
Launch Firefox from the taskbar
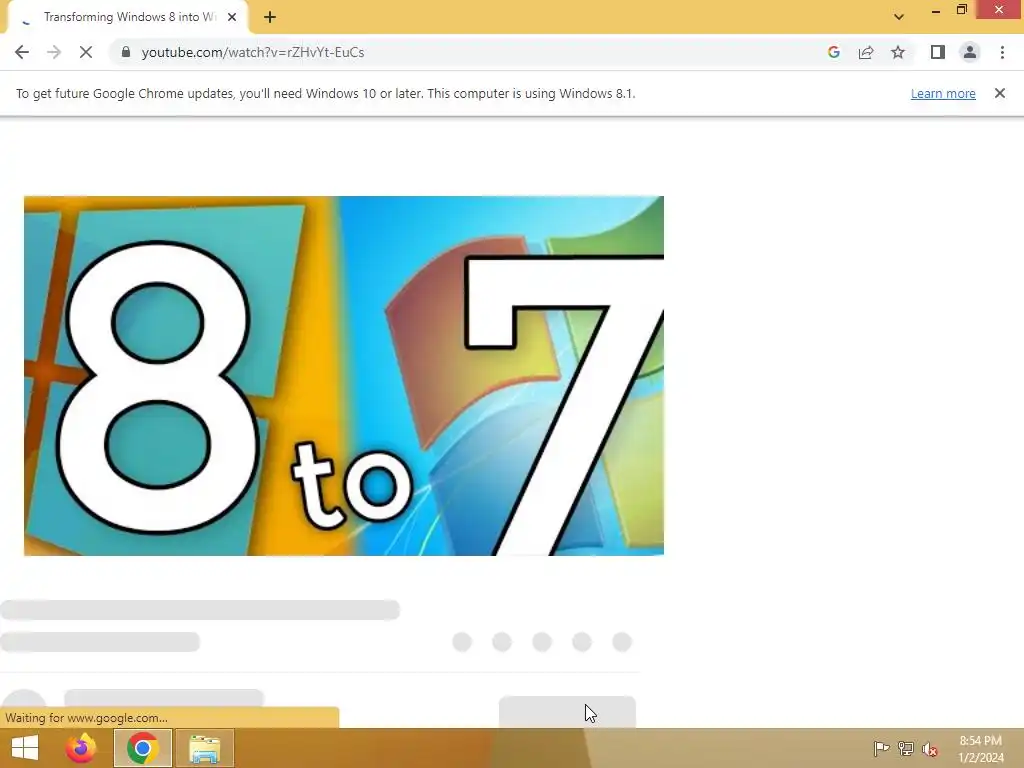[x=81, y=748]
